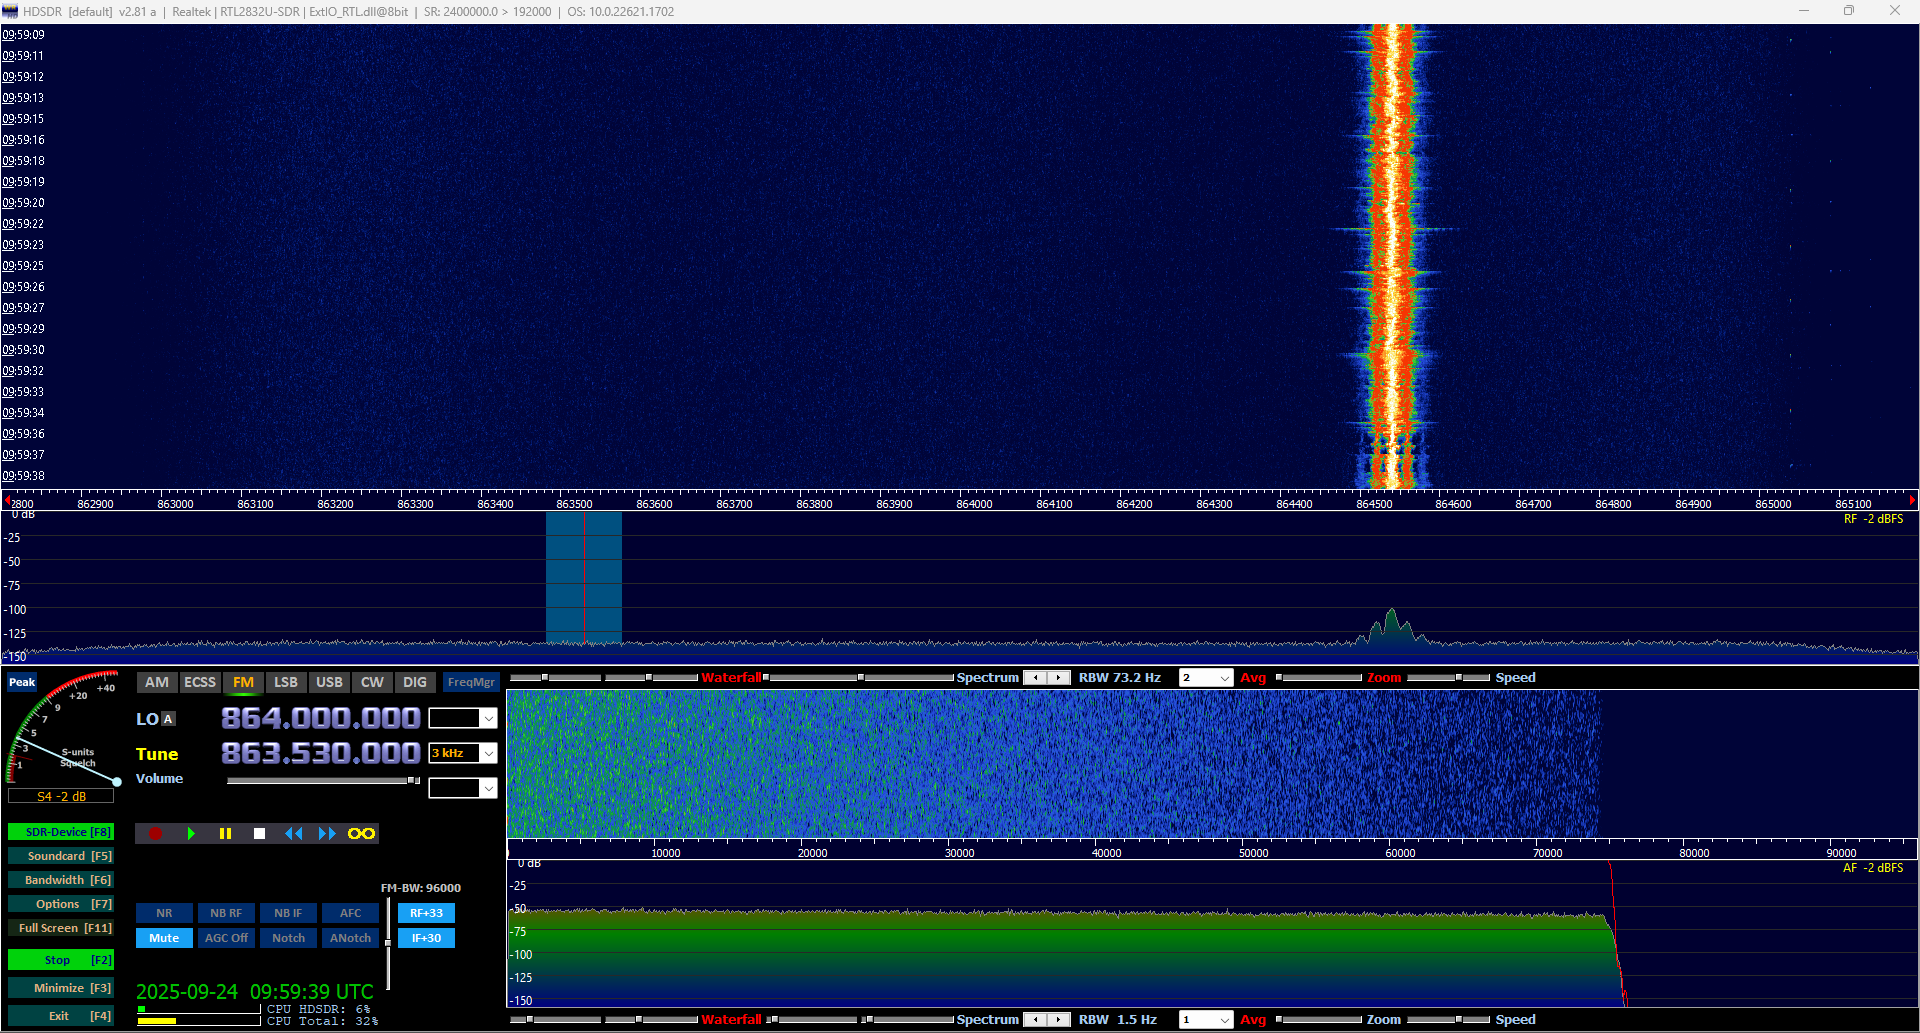1920x1033 pixels.
Task: Select FM demodulation mode
Action: pyautogui.click(x=243, y=682)
